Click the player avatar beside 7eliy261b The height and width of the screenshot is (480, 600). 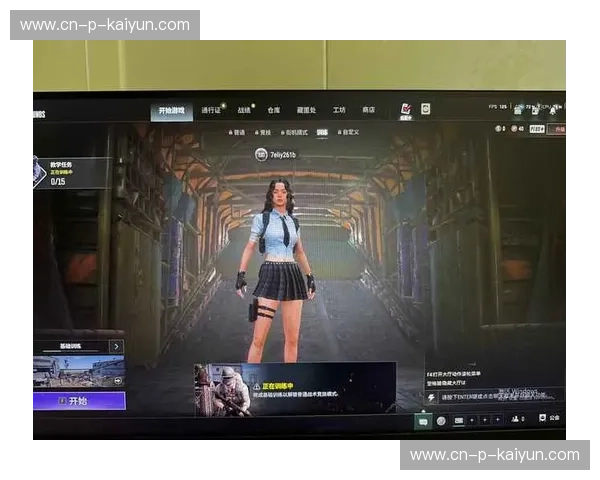pos(261,155)
